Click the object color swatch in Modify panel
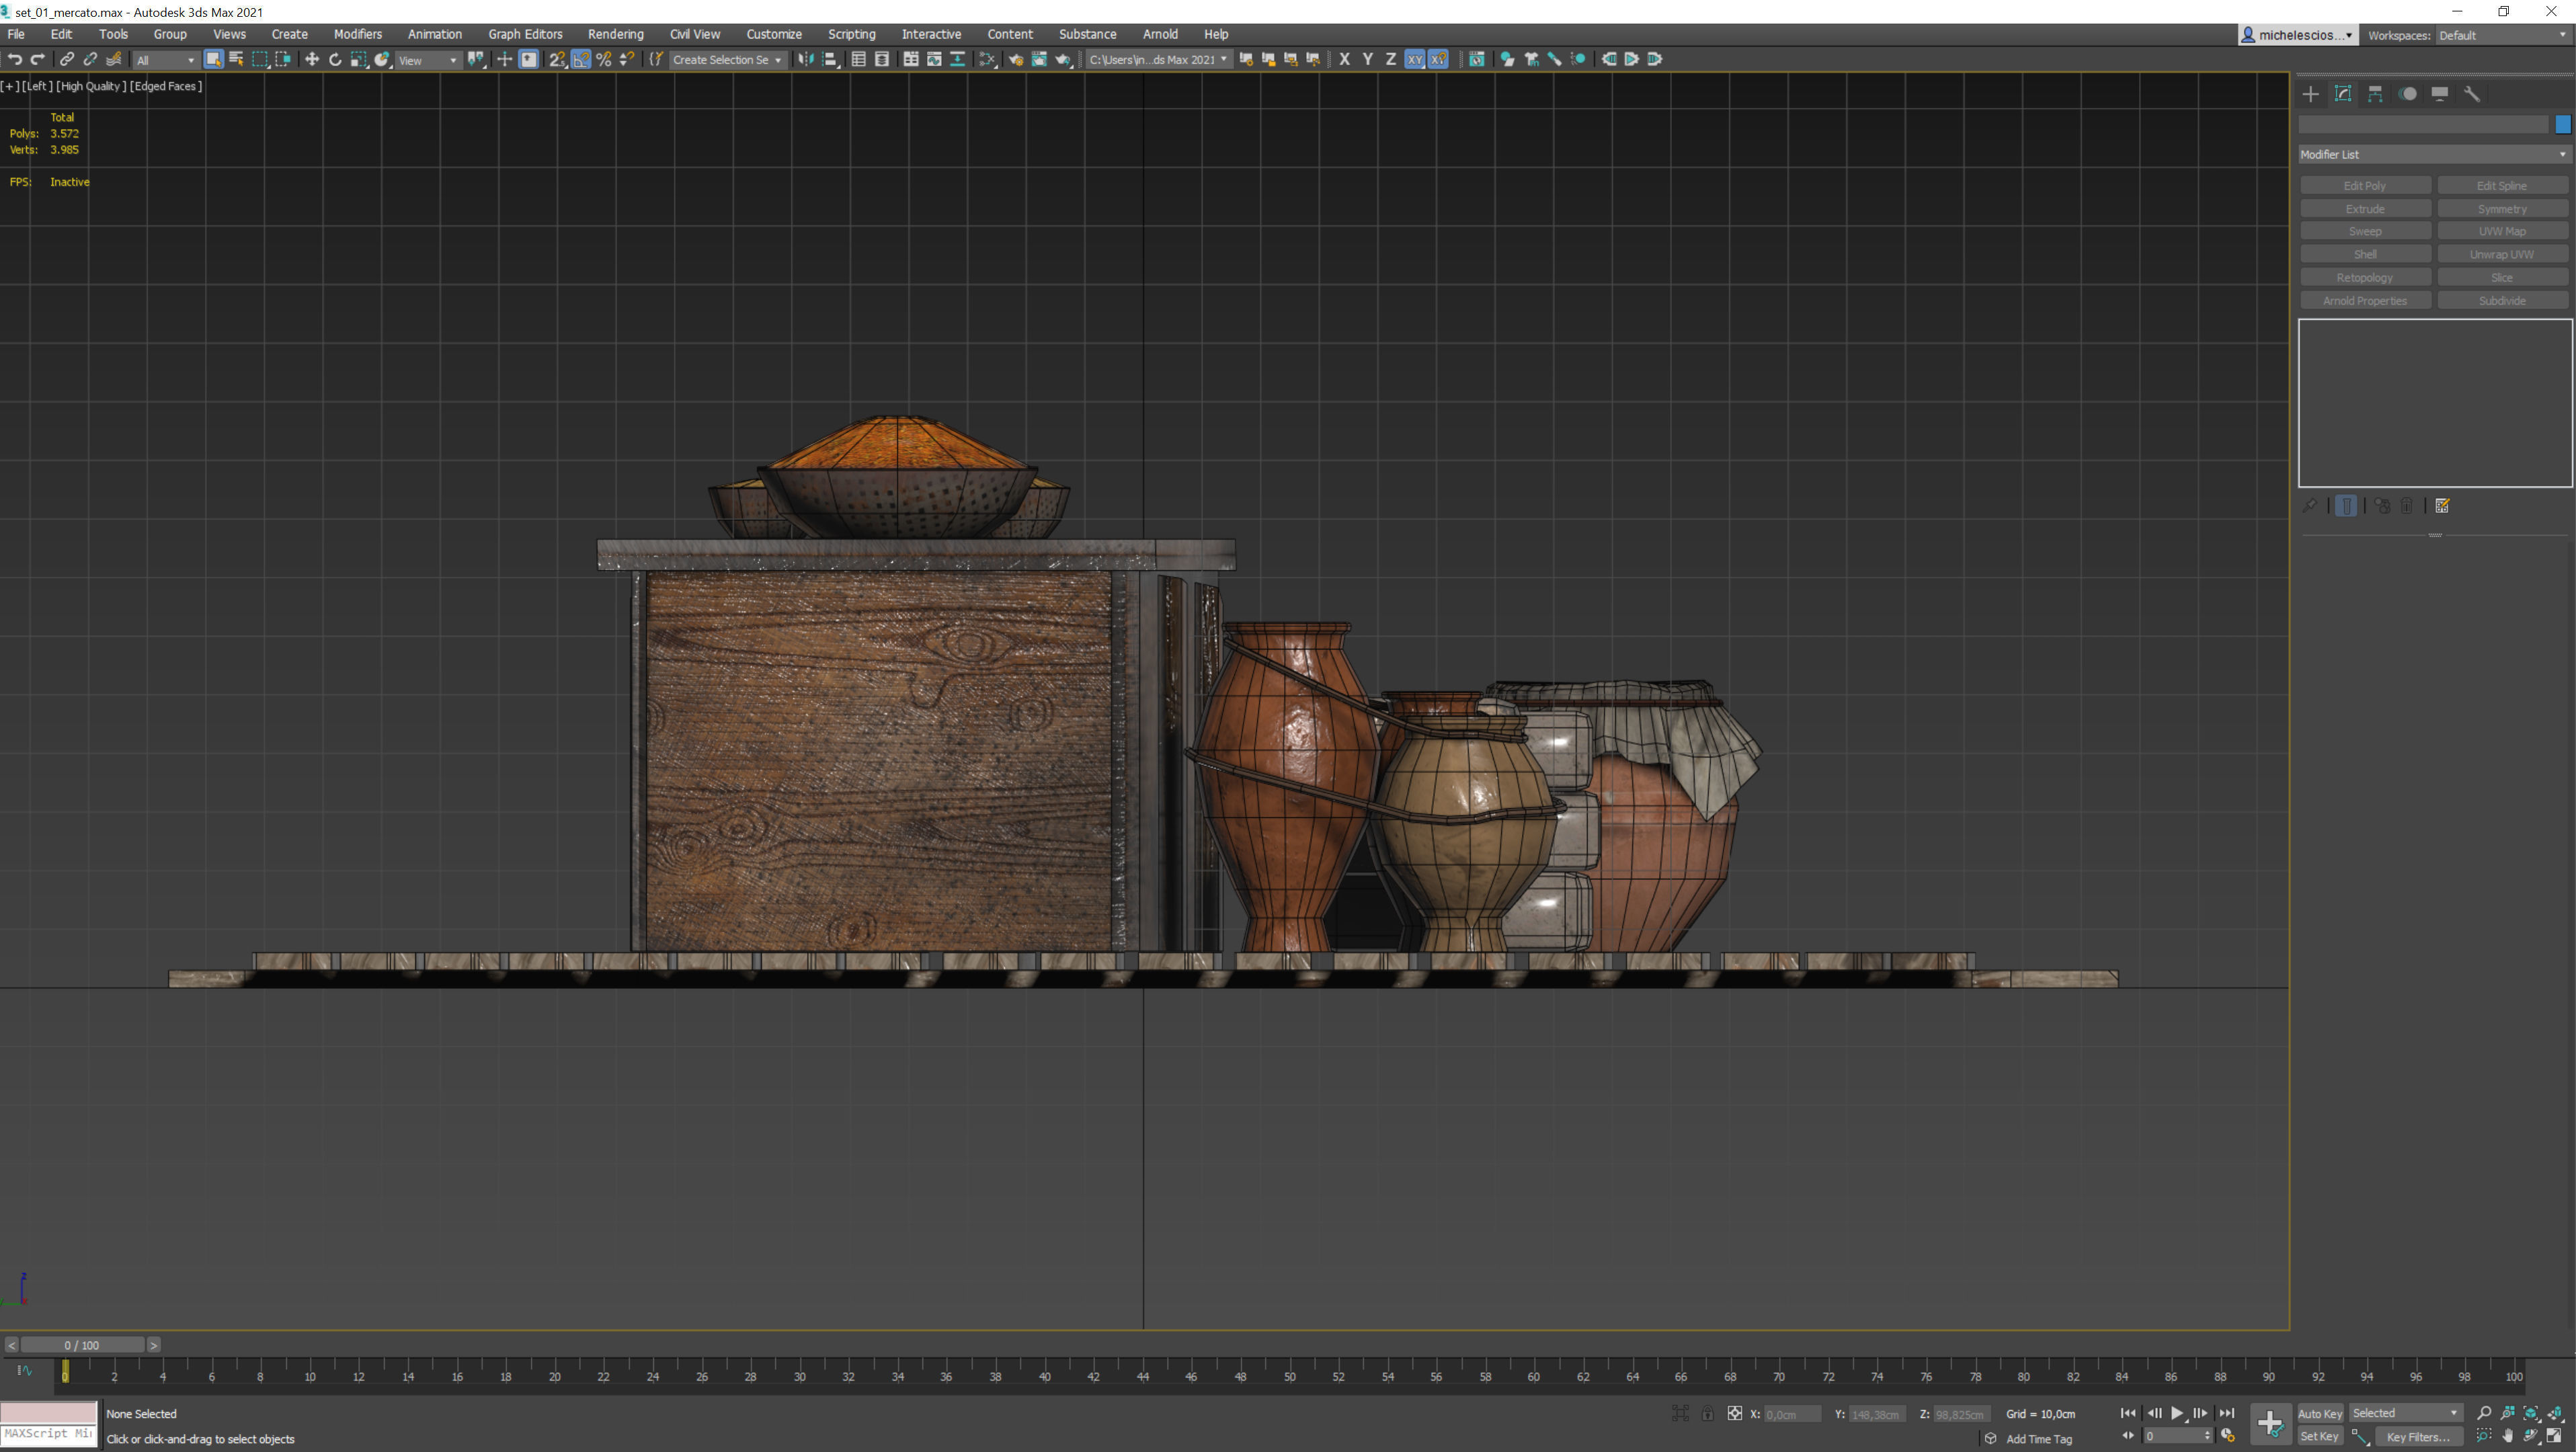The width and height of the screenshot is (2576, 1452). (2562, 124)
